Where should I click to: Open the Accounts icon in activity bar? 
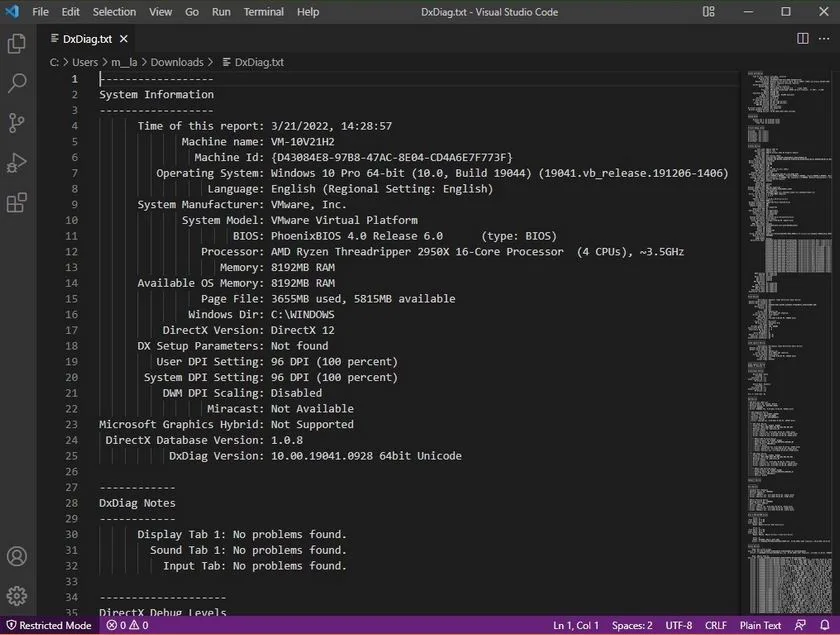[x=17, y=556]
